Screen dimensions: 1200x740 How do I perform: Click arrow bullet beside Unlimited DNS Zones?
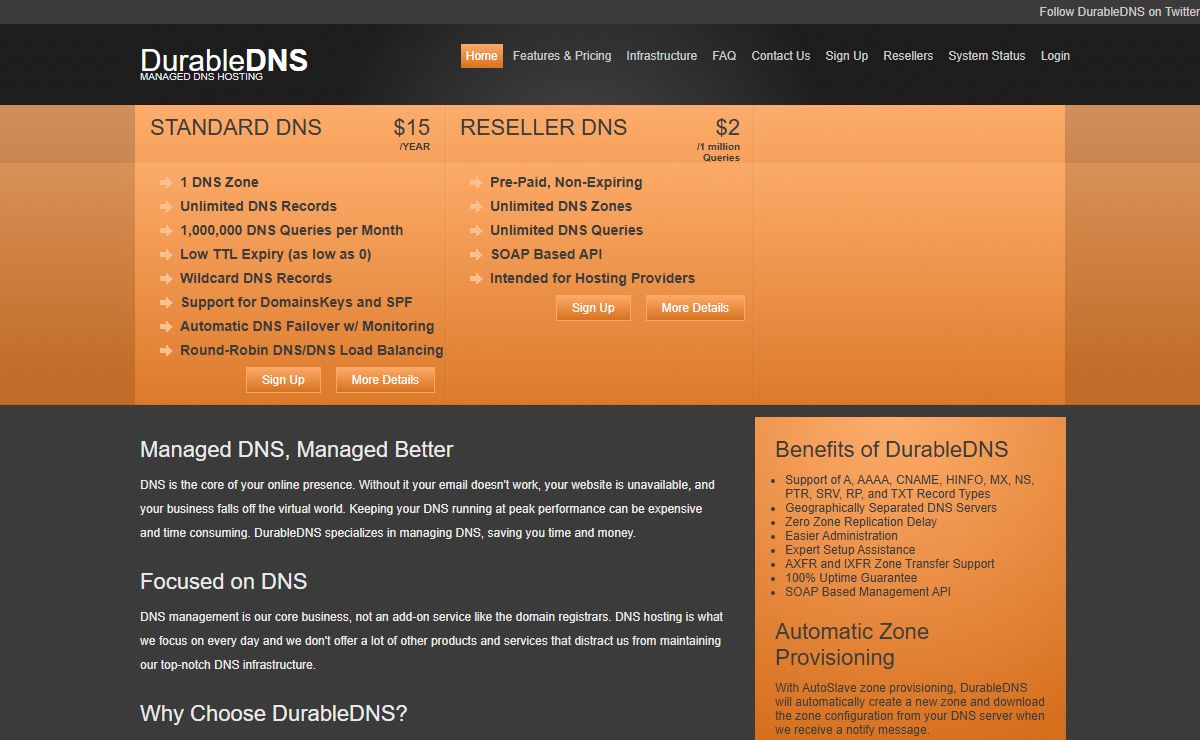476,207
